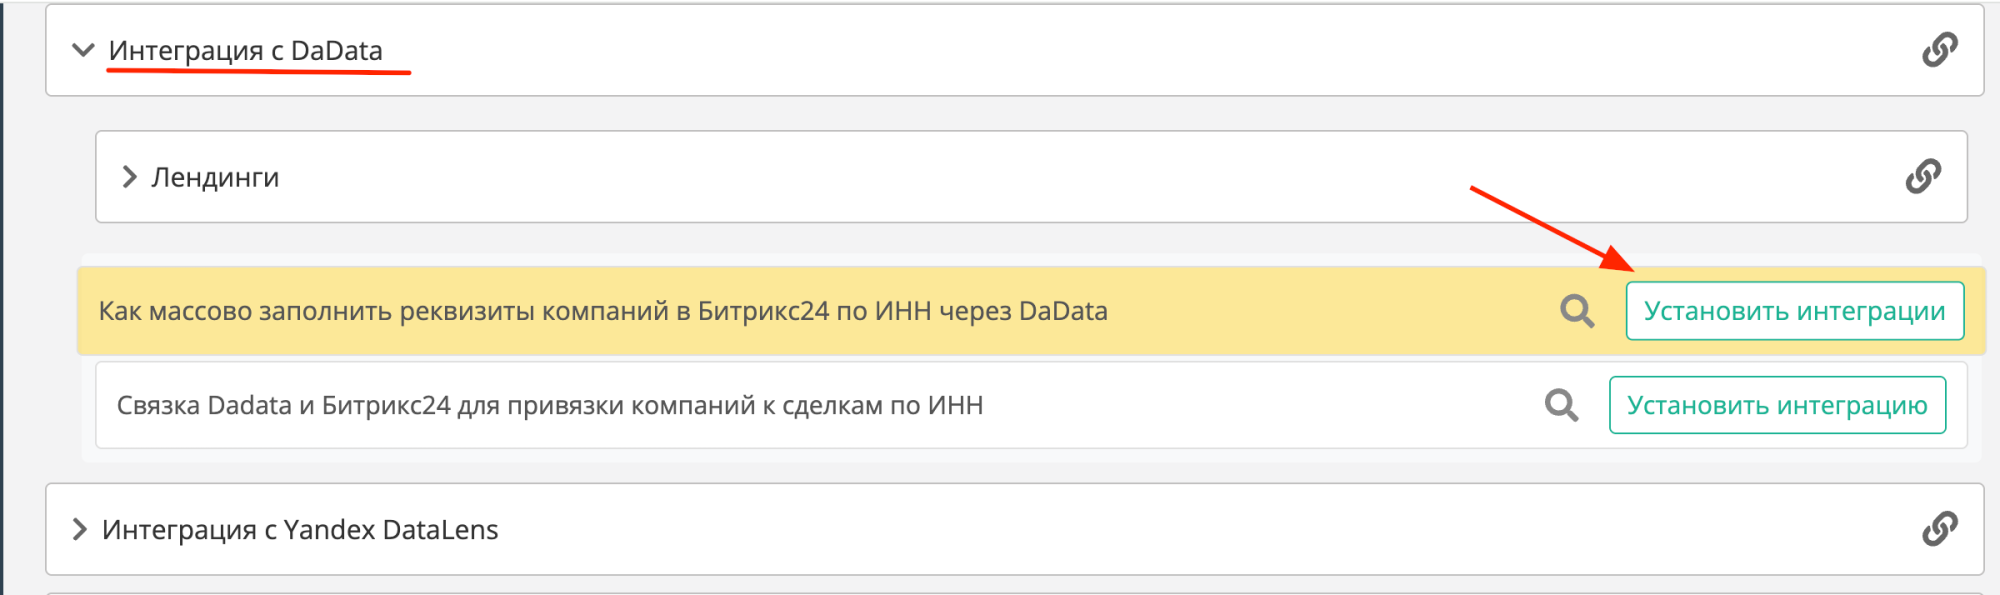This screenshot has height=595, width=2000.
Task: Click red underline beneath DaData heading
Action: tap(258, 73)
